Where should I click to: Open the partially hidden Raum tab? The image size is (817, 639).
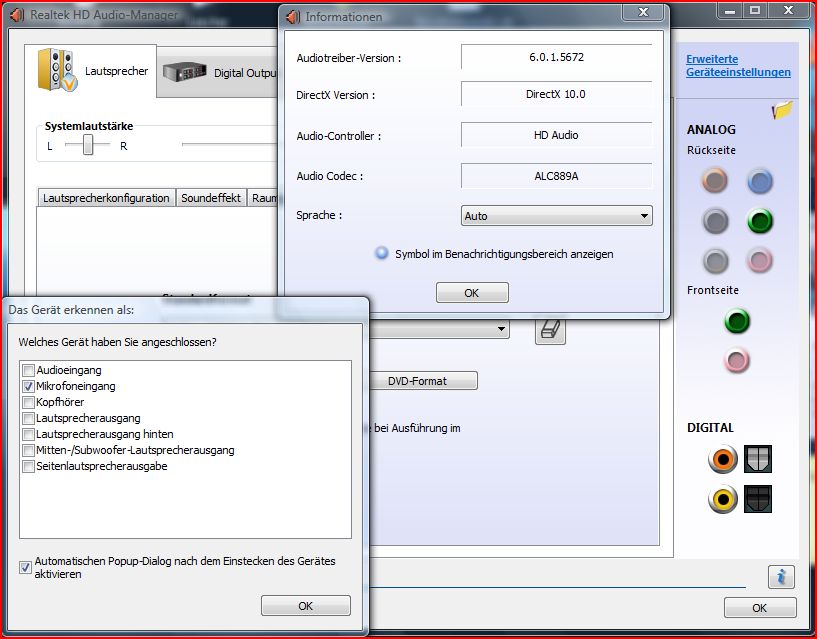pyautogui.click(x=264, y=198)
